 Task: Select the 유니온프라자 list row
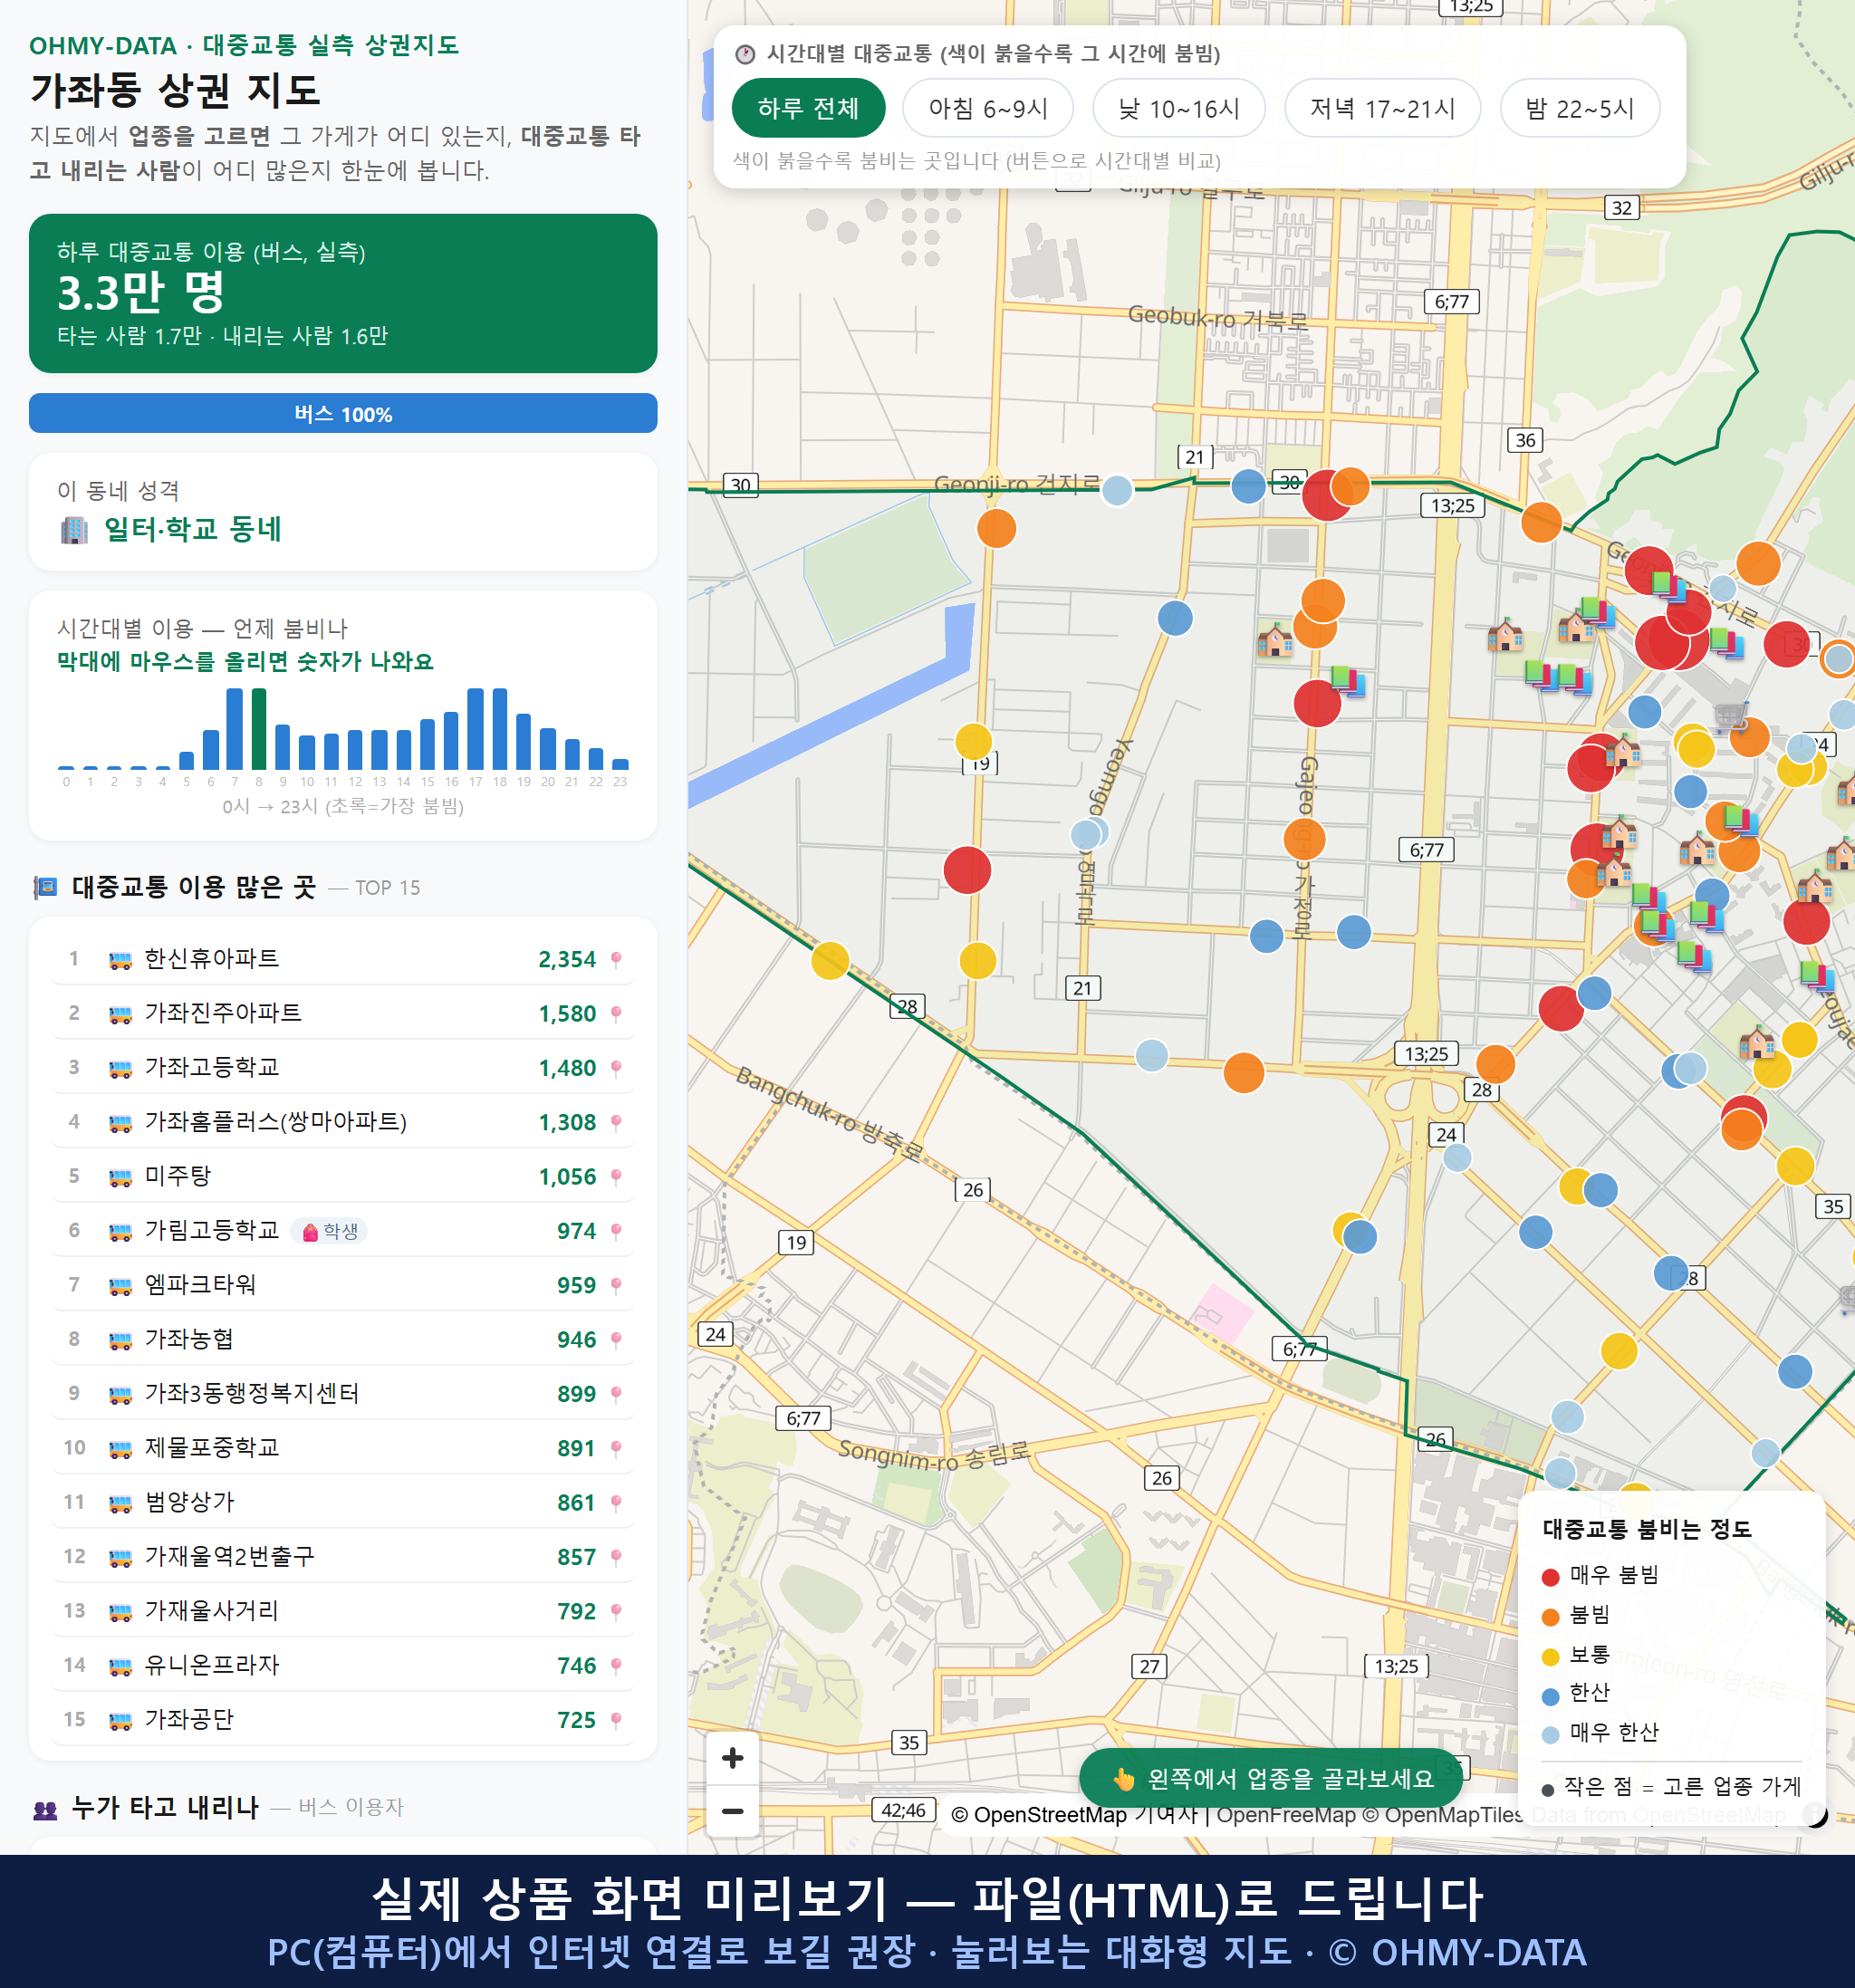(x=343, y=1666)
